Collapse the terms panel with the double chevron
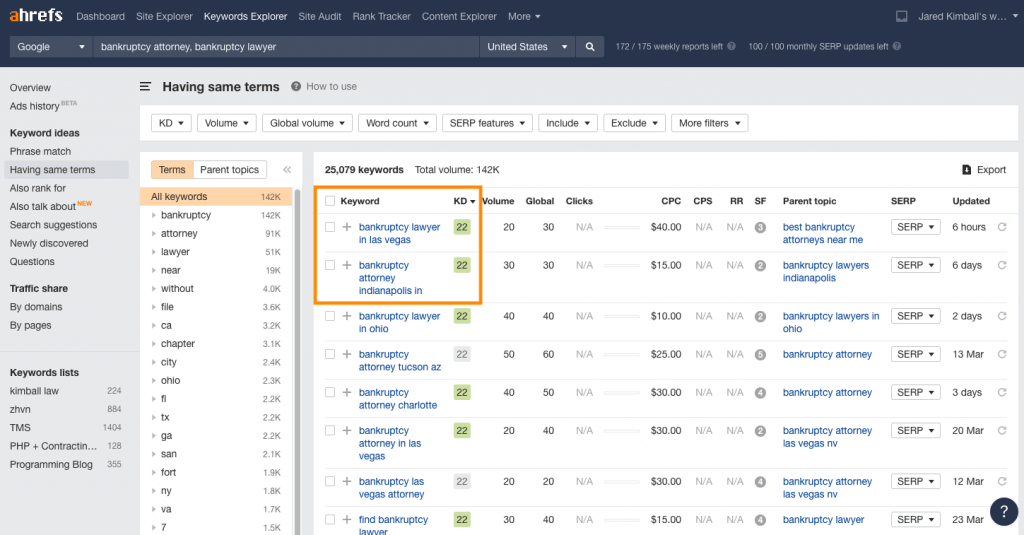This screenshot has width=1024, height=535. click(x=287, y=170)
